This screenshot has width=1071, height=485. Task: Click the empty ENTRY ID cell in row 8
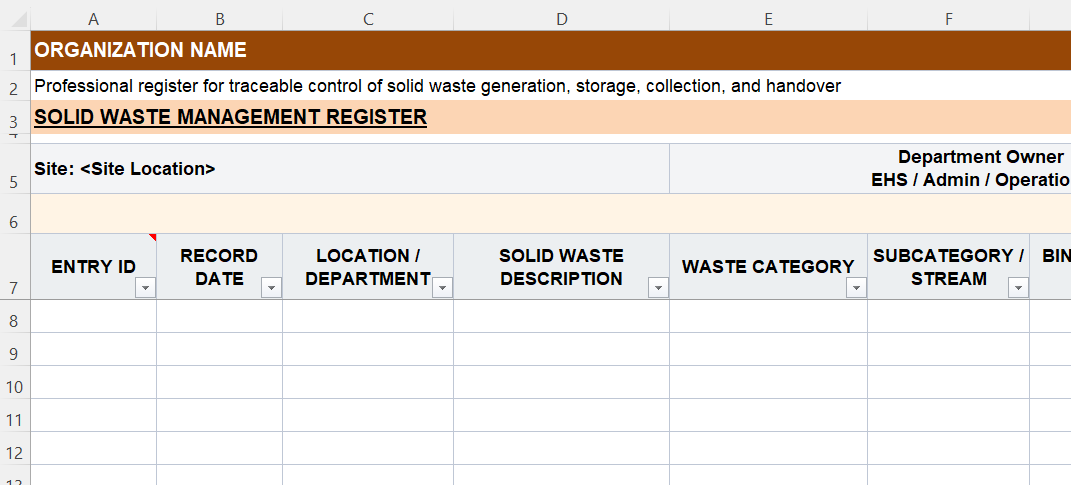point(94,317)
